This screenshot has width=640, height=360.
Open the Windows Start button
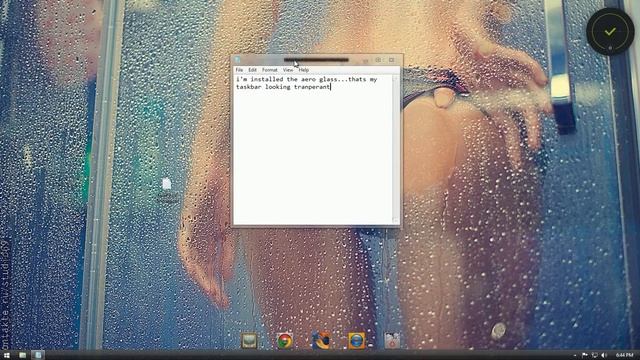(7, 355)
